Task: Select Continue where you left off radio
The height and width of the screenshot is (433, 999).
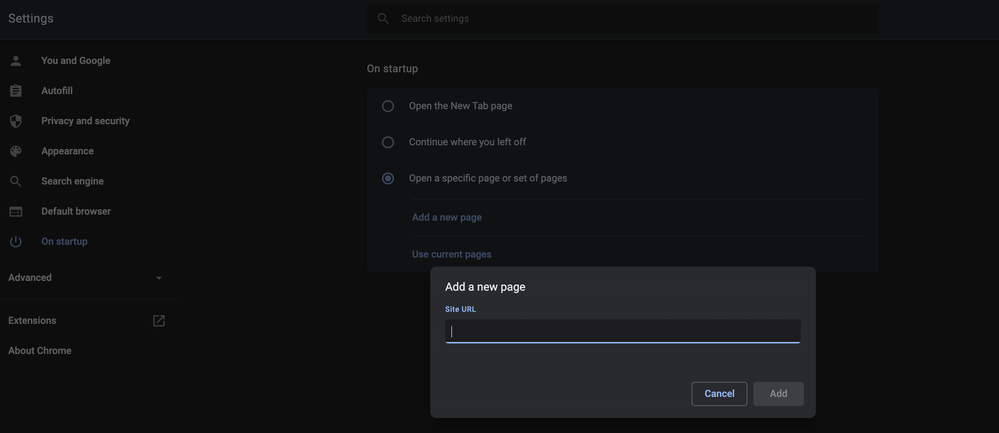Action: tap(387, 142)
